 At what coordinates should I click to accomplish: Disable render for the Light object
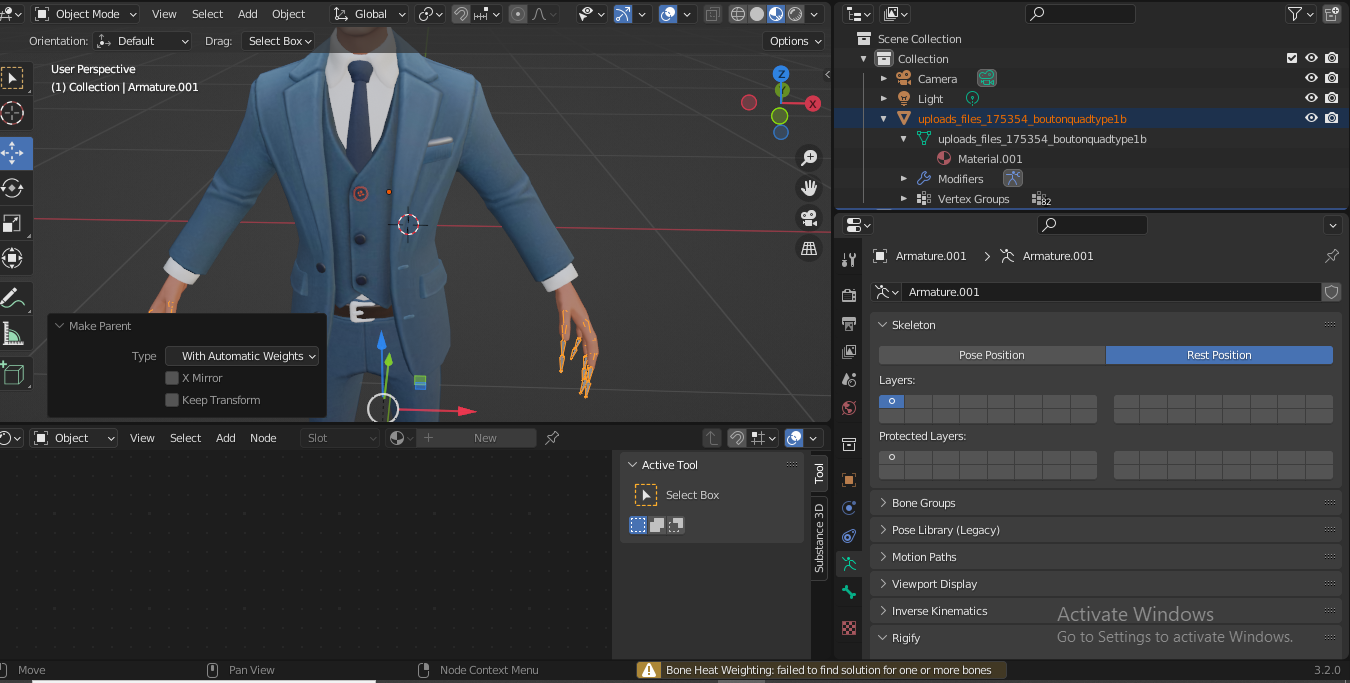coord(1331,98)
